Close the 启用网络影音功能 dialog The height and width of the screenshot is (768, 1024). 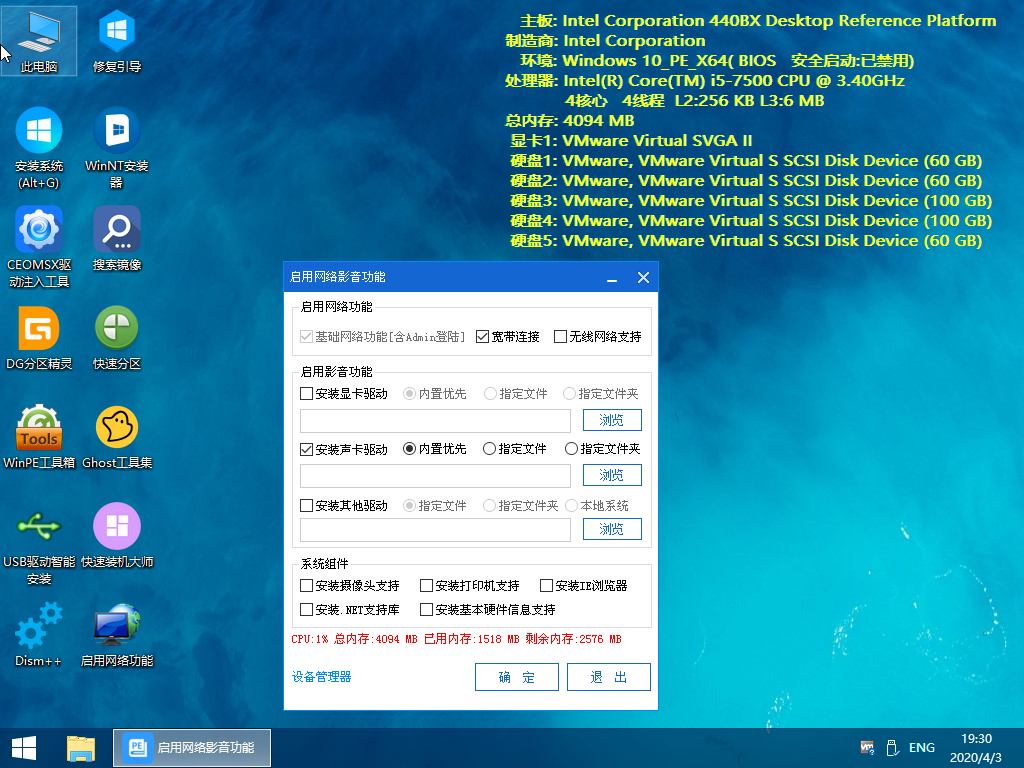point(643,278)
